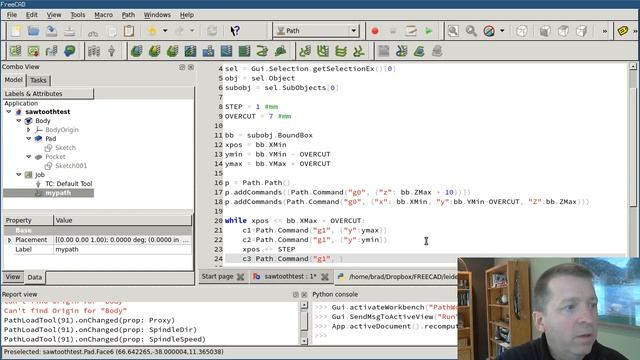Click the blue dressup icon beside greyed icon

coord(419,51)
